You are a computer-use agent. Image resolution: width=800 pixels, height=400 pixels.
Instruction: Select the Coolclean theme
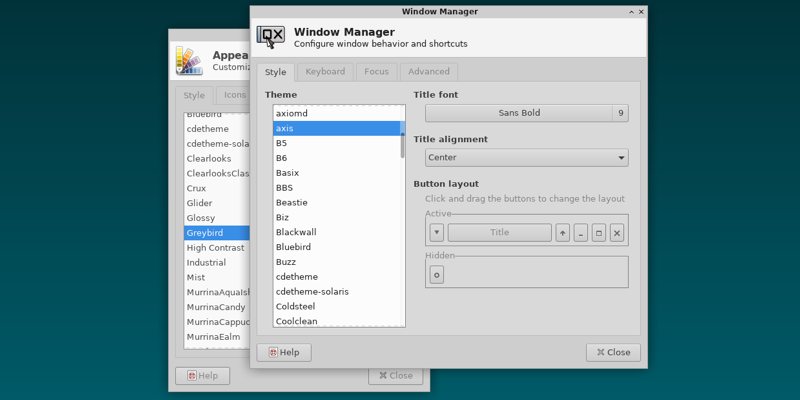[x=337, y=321]
